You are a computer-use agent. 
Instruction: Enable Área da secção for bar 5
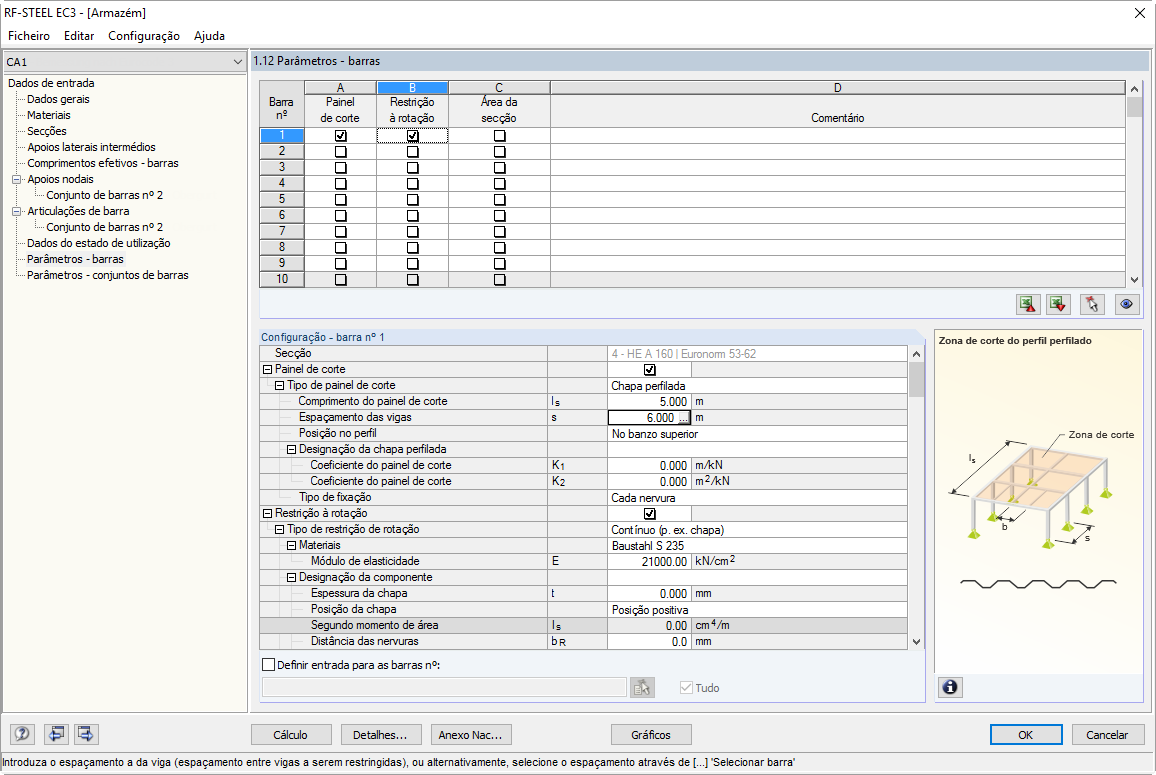(x=499, y=200)
